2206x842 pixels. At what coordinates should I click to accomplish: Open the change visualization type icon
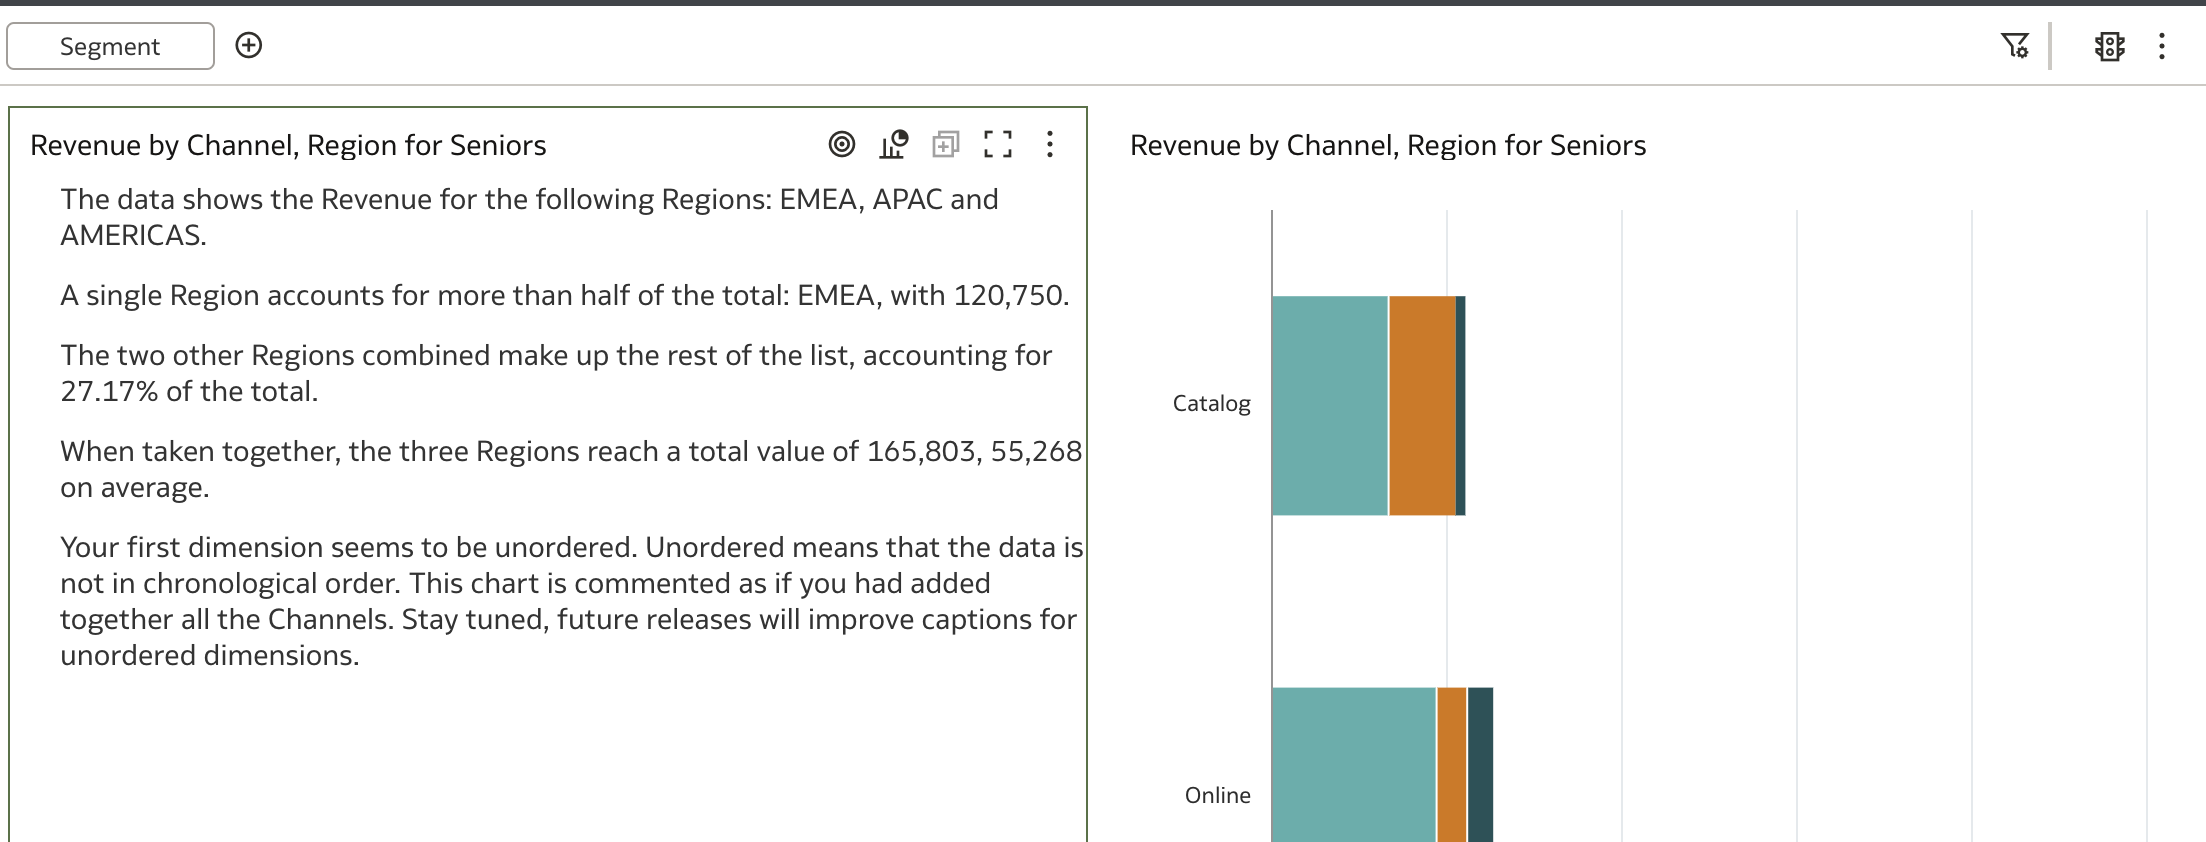(x=894, y=145)
